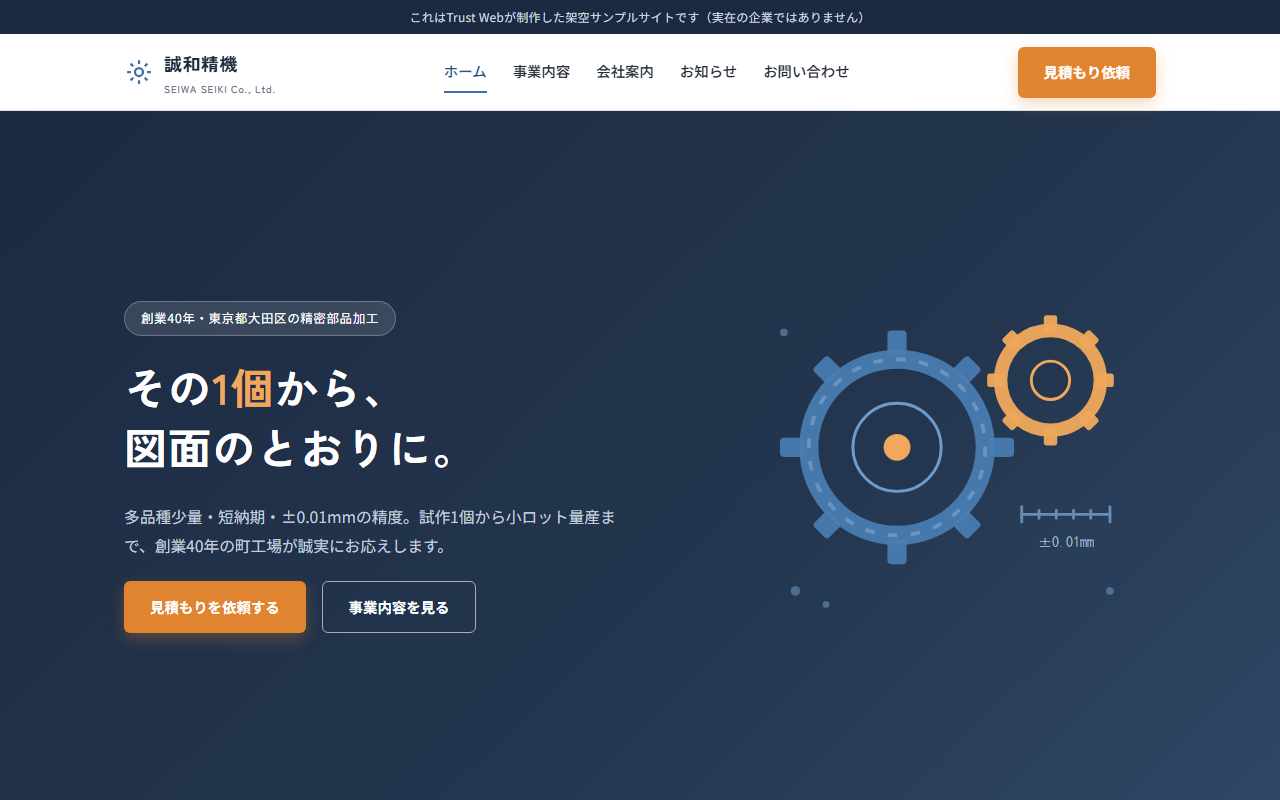Click the 事業内容を見る outlined button

tap(399, 607)
